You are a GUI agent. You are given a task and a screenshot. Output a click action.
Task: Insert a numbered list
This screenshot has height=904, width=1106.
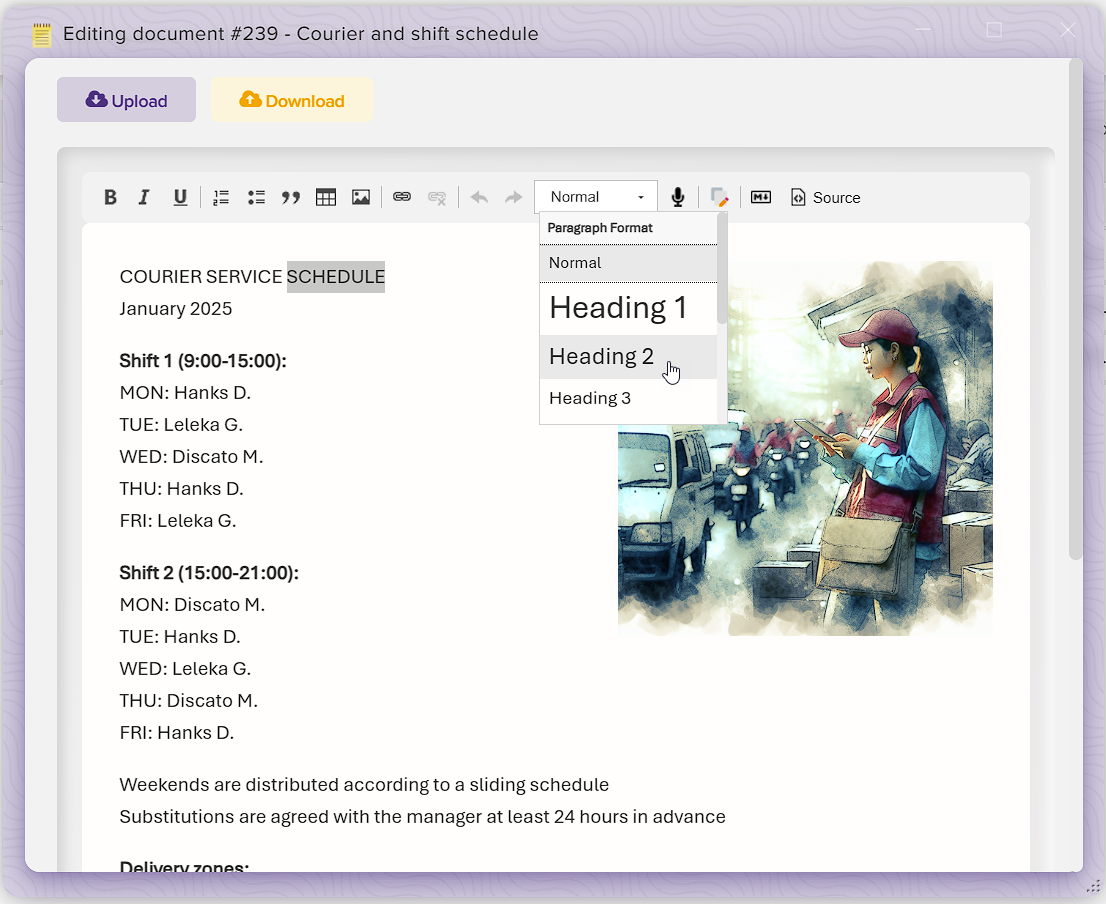221,197
